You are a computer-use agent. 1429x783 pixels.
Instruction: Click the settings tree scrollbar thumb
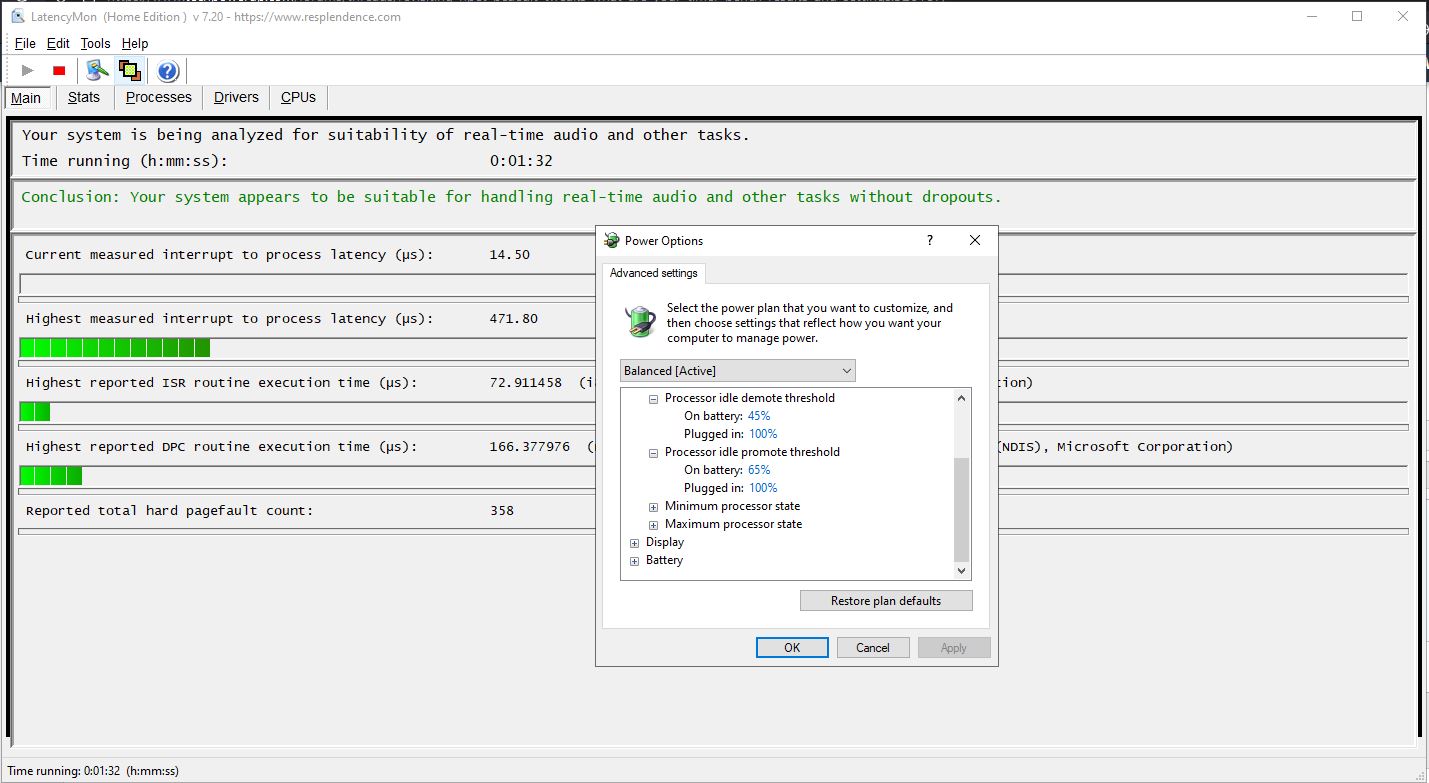pos(962,510)
